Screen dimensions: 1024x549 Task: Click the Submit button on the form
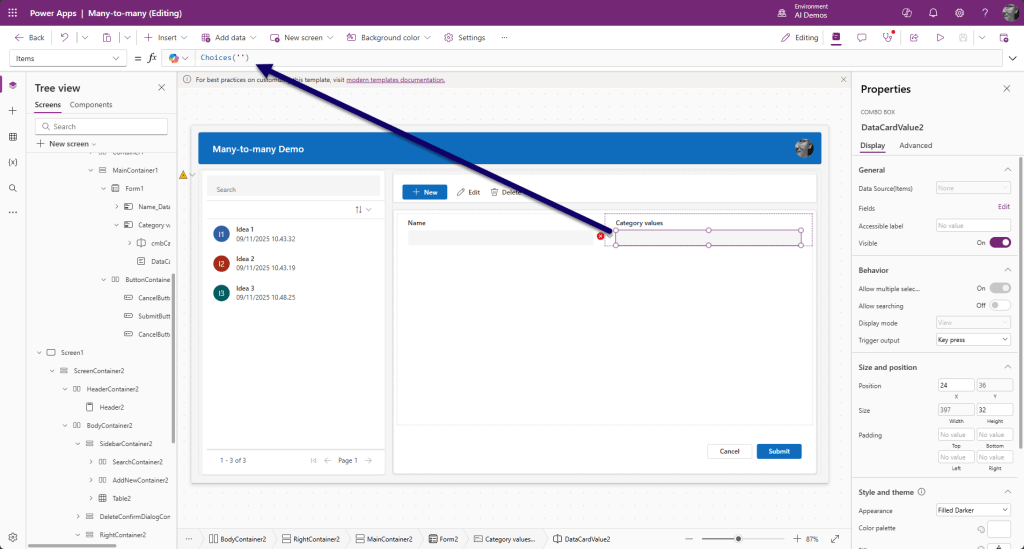pos(778,451)
